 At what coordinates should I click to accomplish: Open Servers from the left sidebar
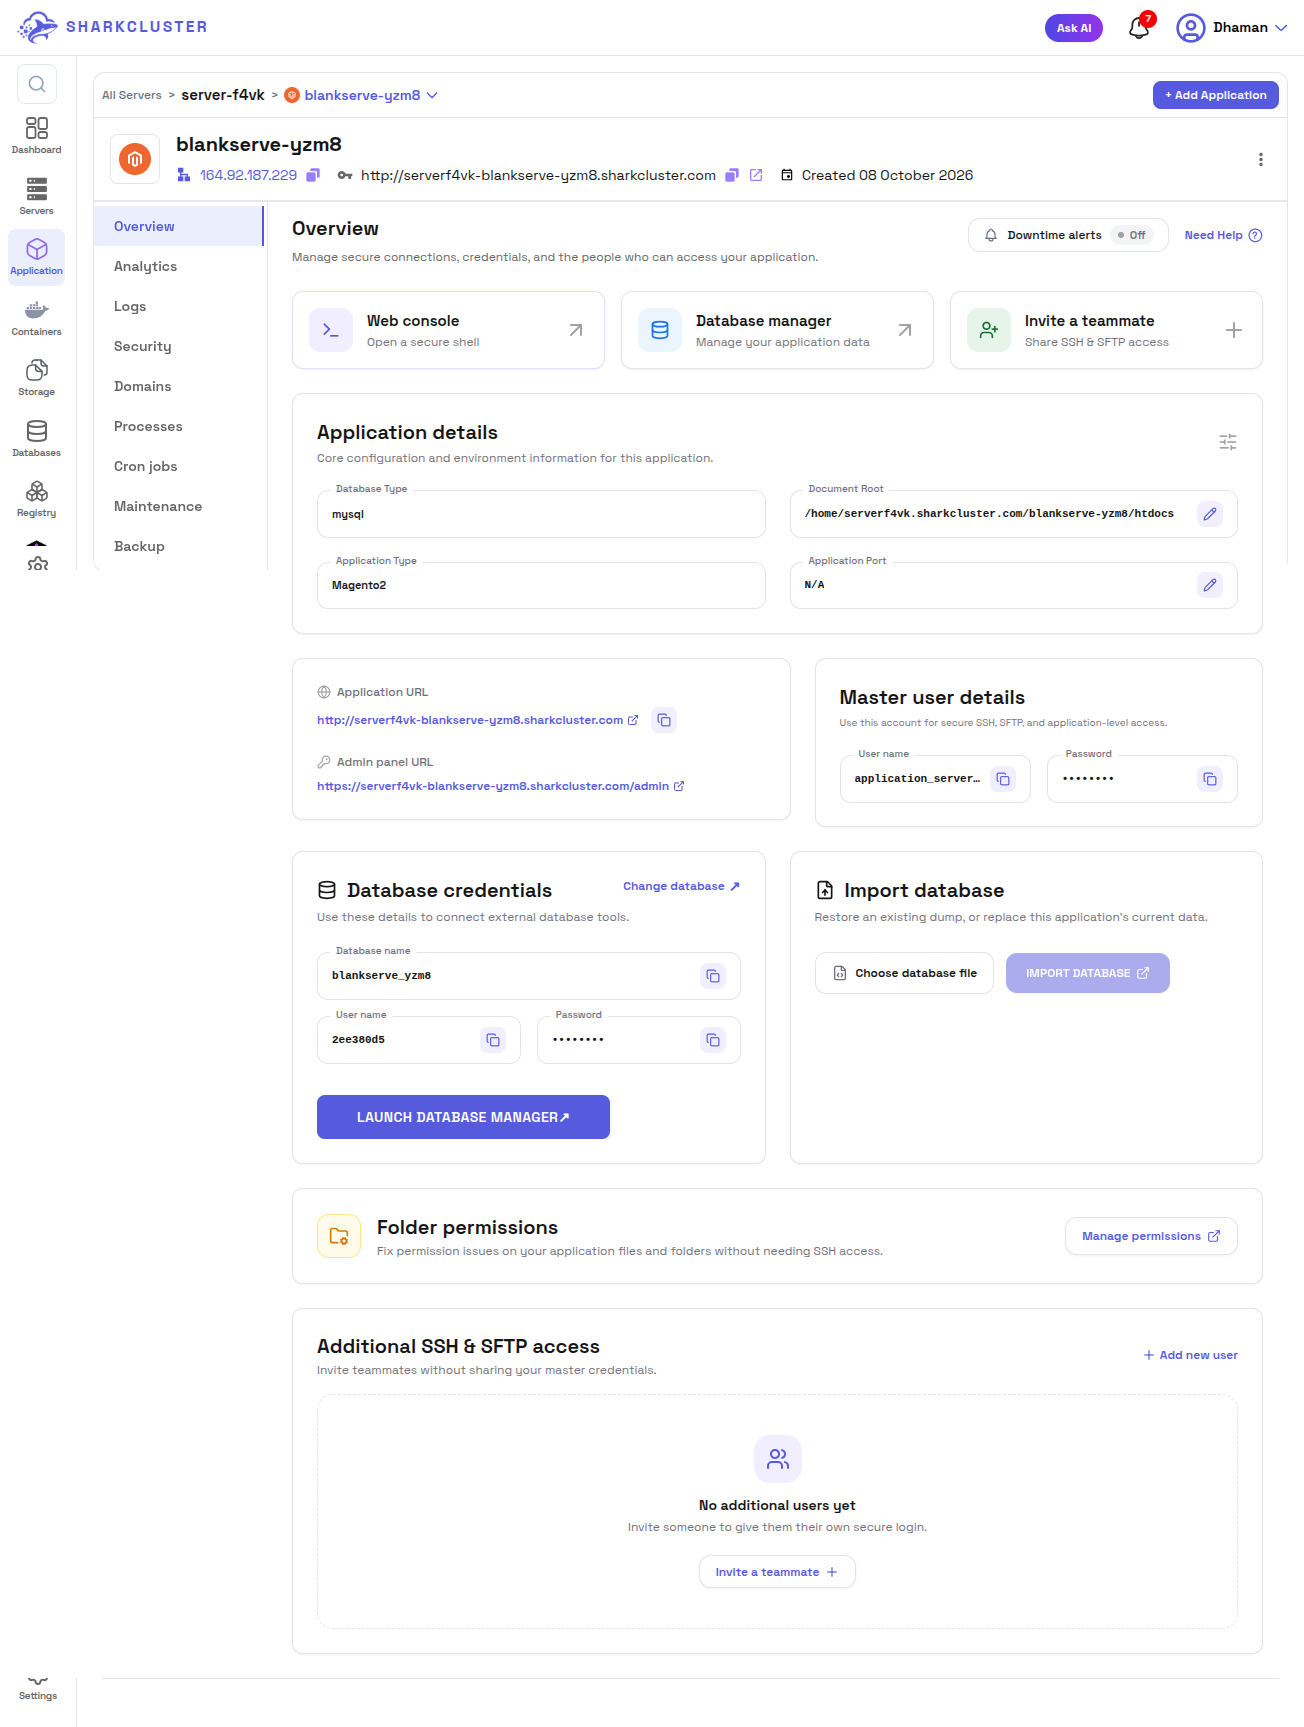coord(37,196)
